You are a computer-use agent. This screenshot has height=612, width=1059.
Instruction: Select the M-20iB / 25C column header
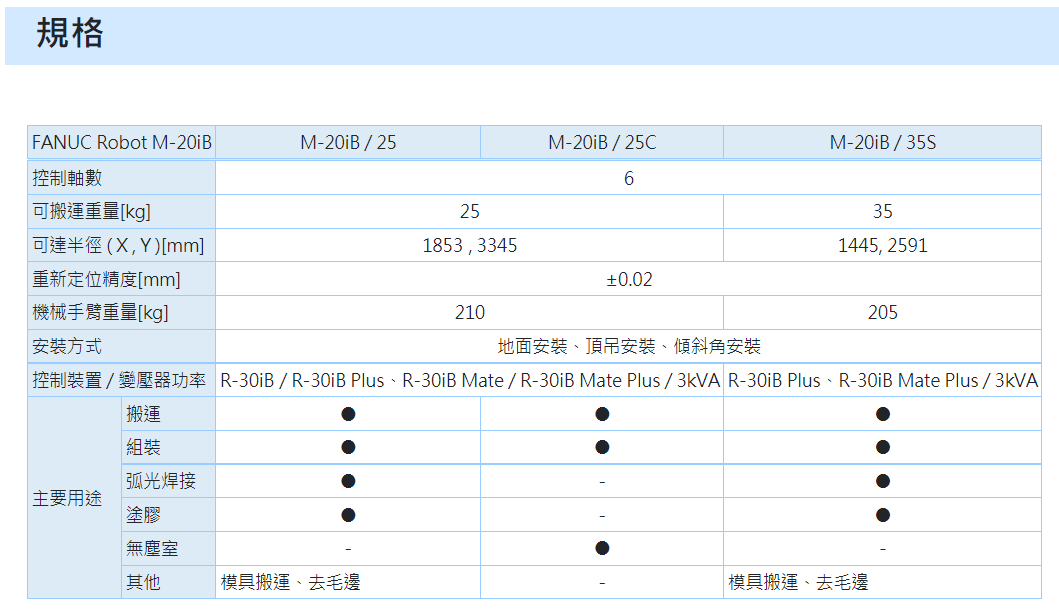coord(602,143)
